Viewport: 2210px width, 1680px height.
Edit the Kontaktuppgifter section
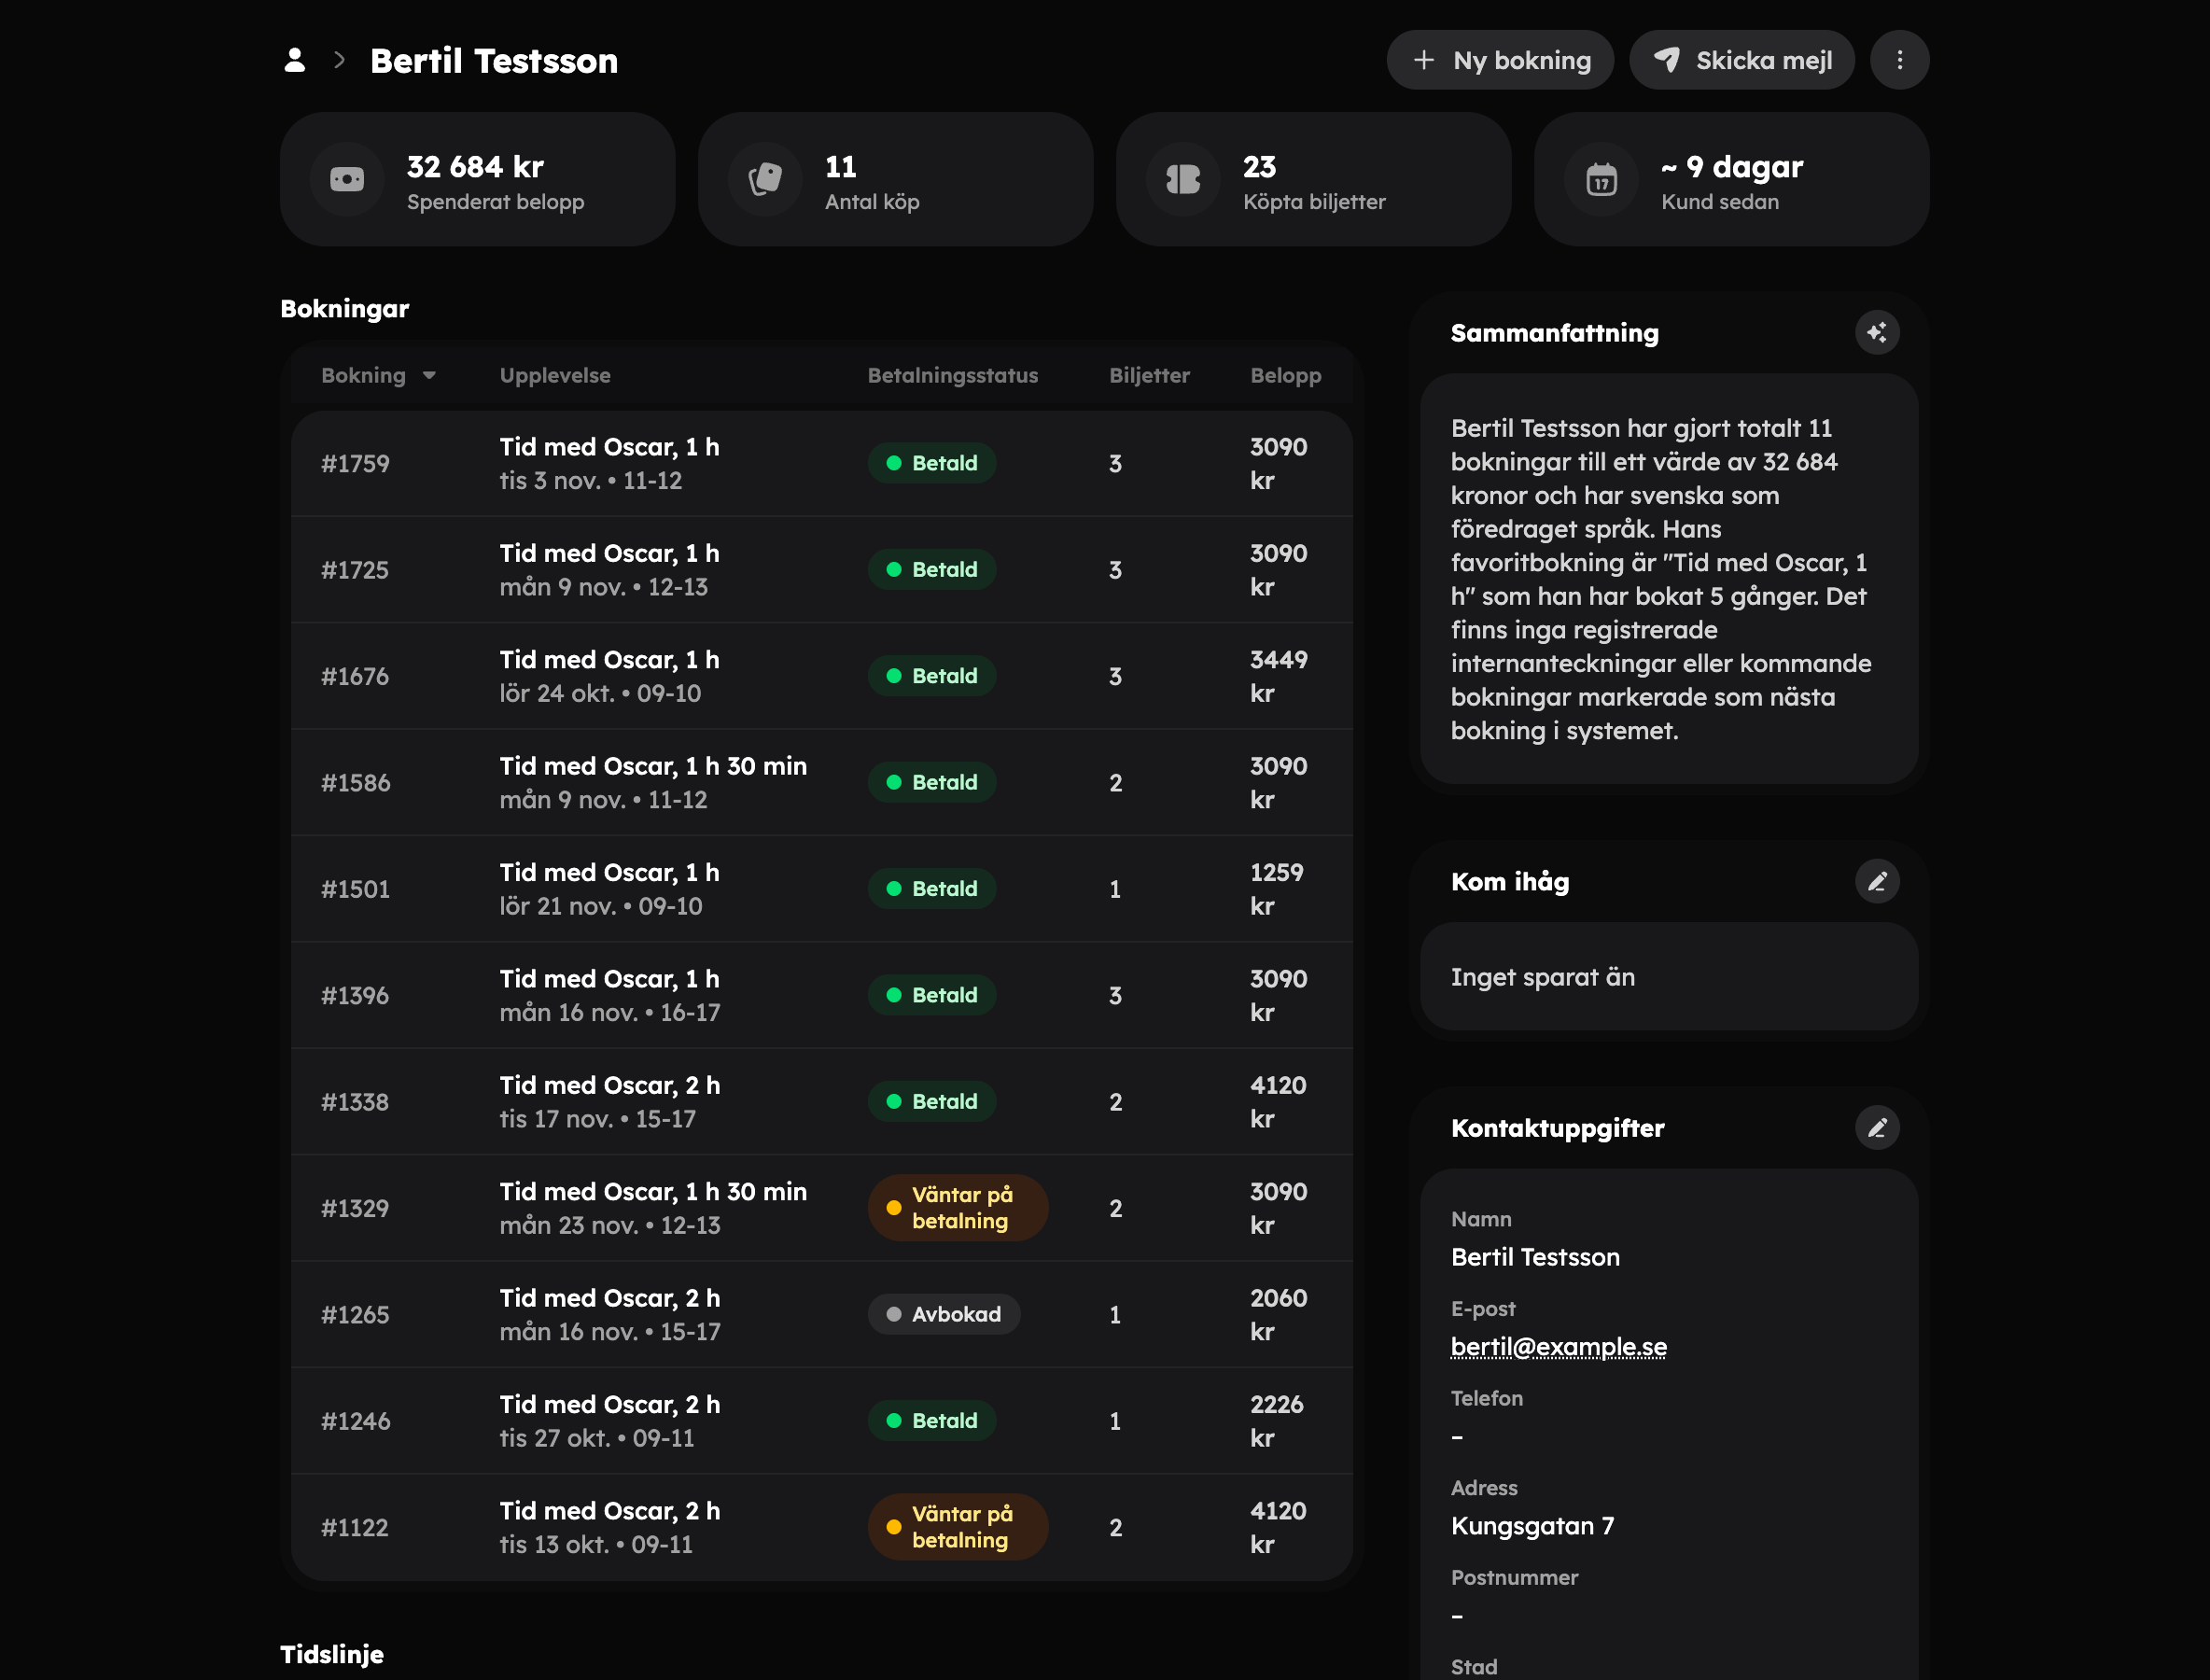pos(1877,1128)
